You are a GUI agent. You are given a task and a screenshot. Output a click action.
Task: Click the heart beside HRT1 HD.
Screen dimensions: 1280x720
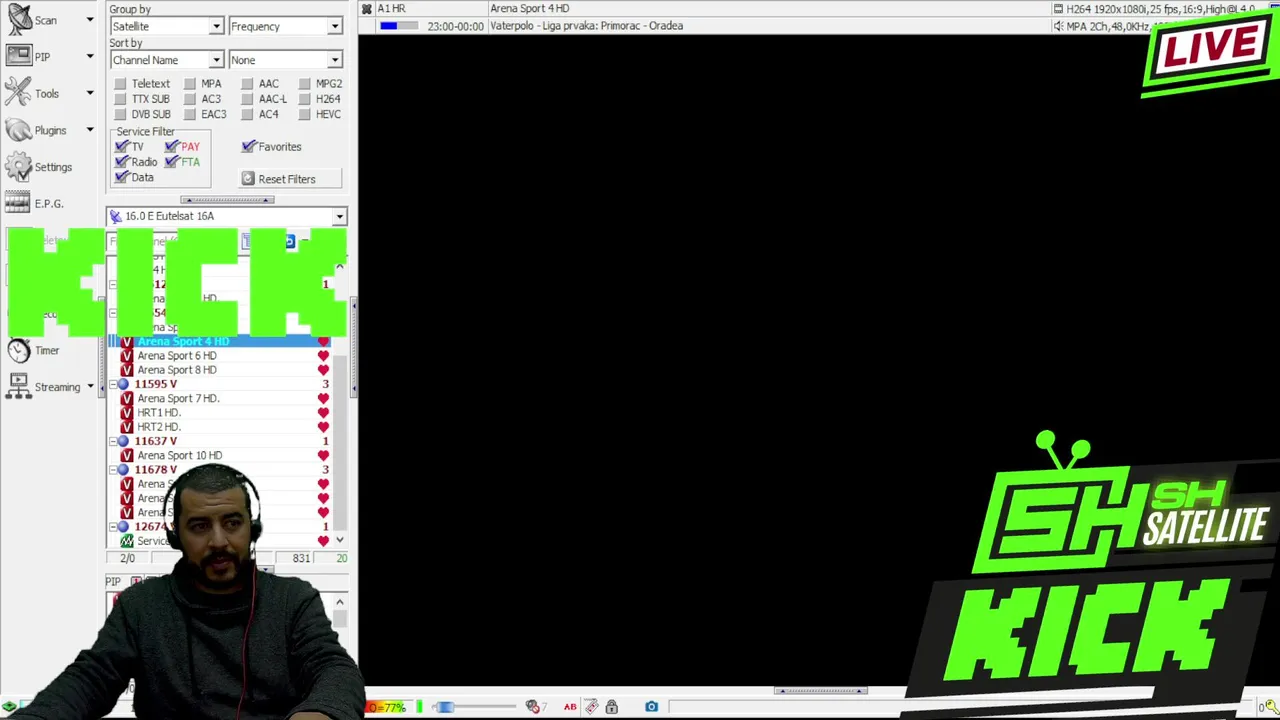pos(323,412)
